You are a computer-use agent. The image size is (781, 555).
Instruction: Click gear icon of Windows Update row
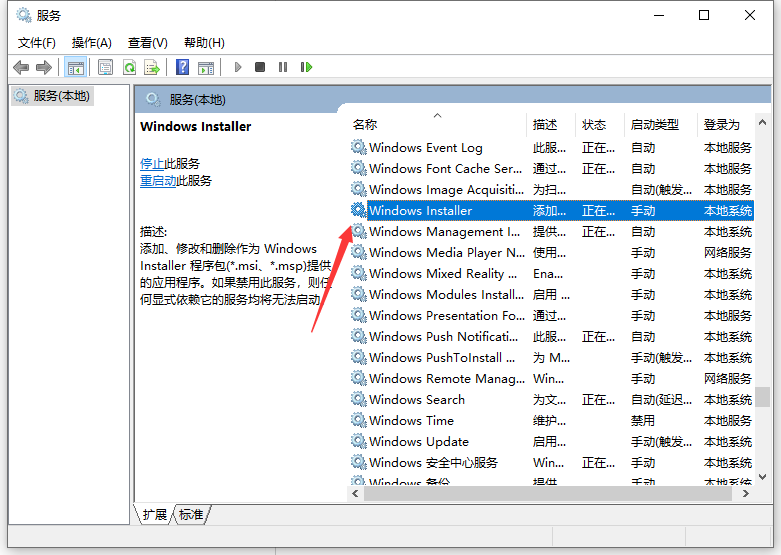359,441
